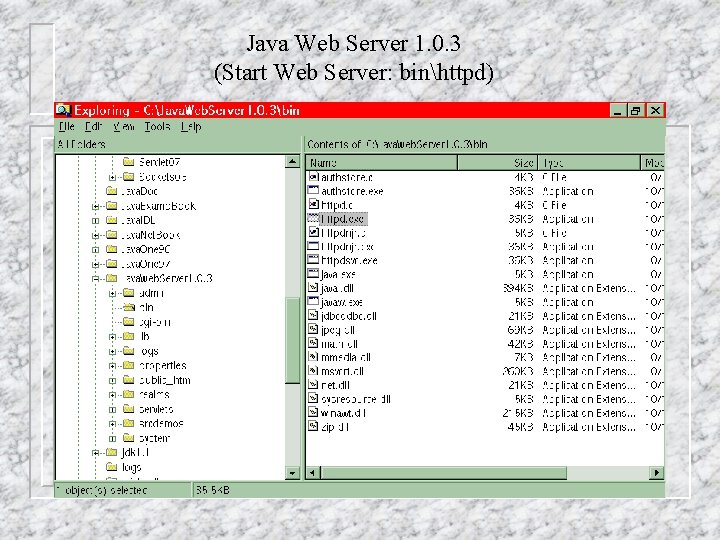Collapse the JavaWebServer1.0.3 folder
Viewport: 720px width, 540px height.
(96, 278)
